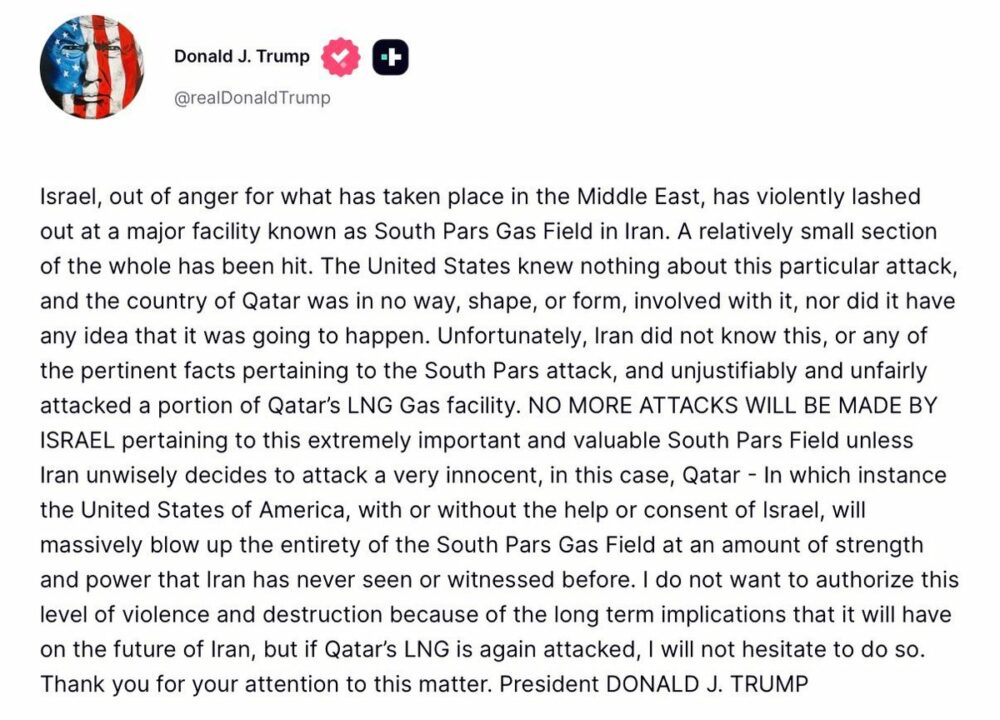The height and width of the screenshot is (720, 1000).
Task: Click the first word "Israel" of the post
Action: pos(64,196)
